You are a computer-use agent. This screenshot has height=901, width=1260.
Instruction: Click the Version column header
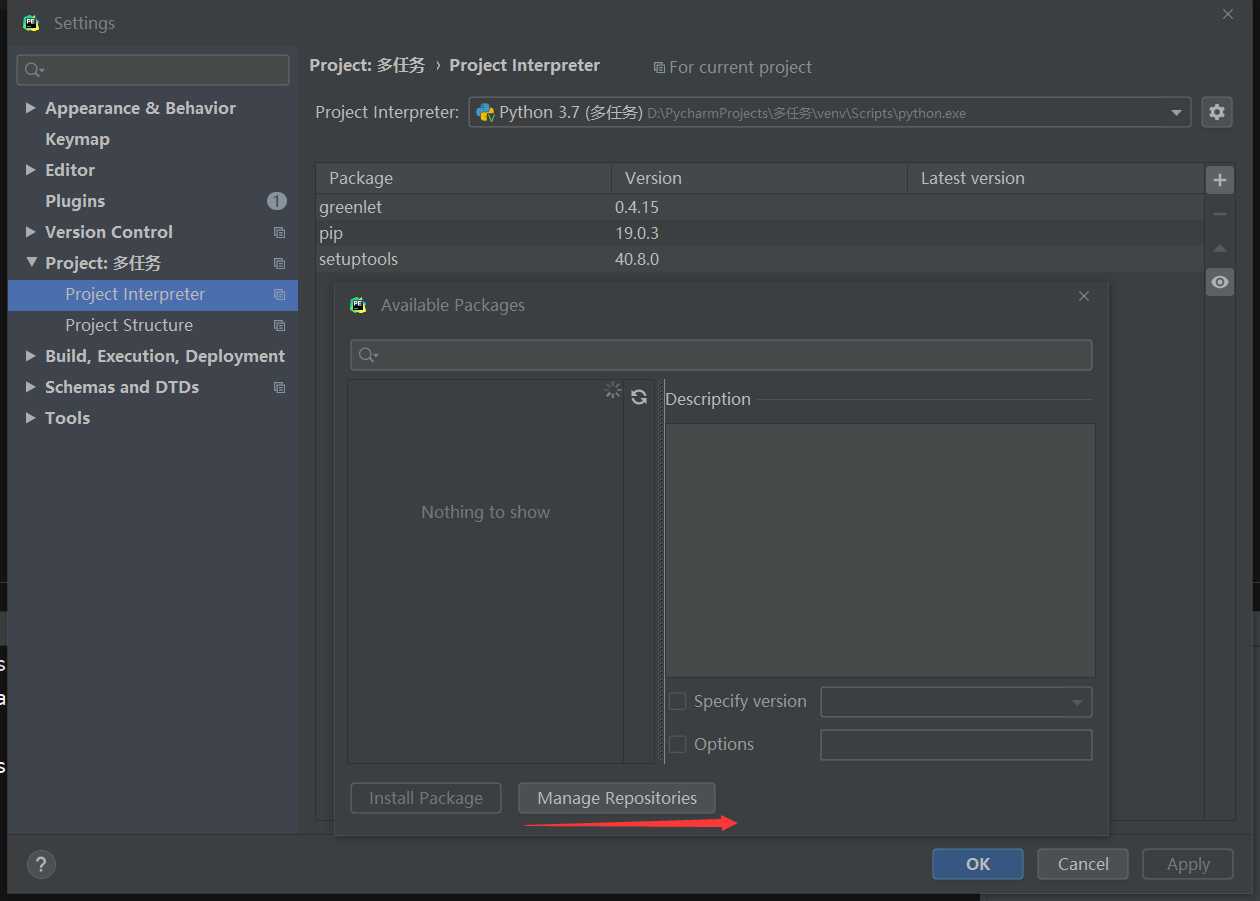tap(759, 178)
